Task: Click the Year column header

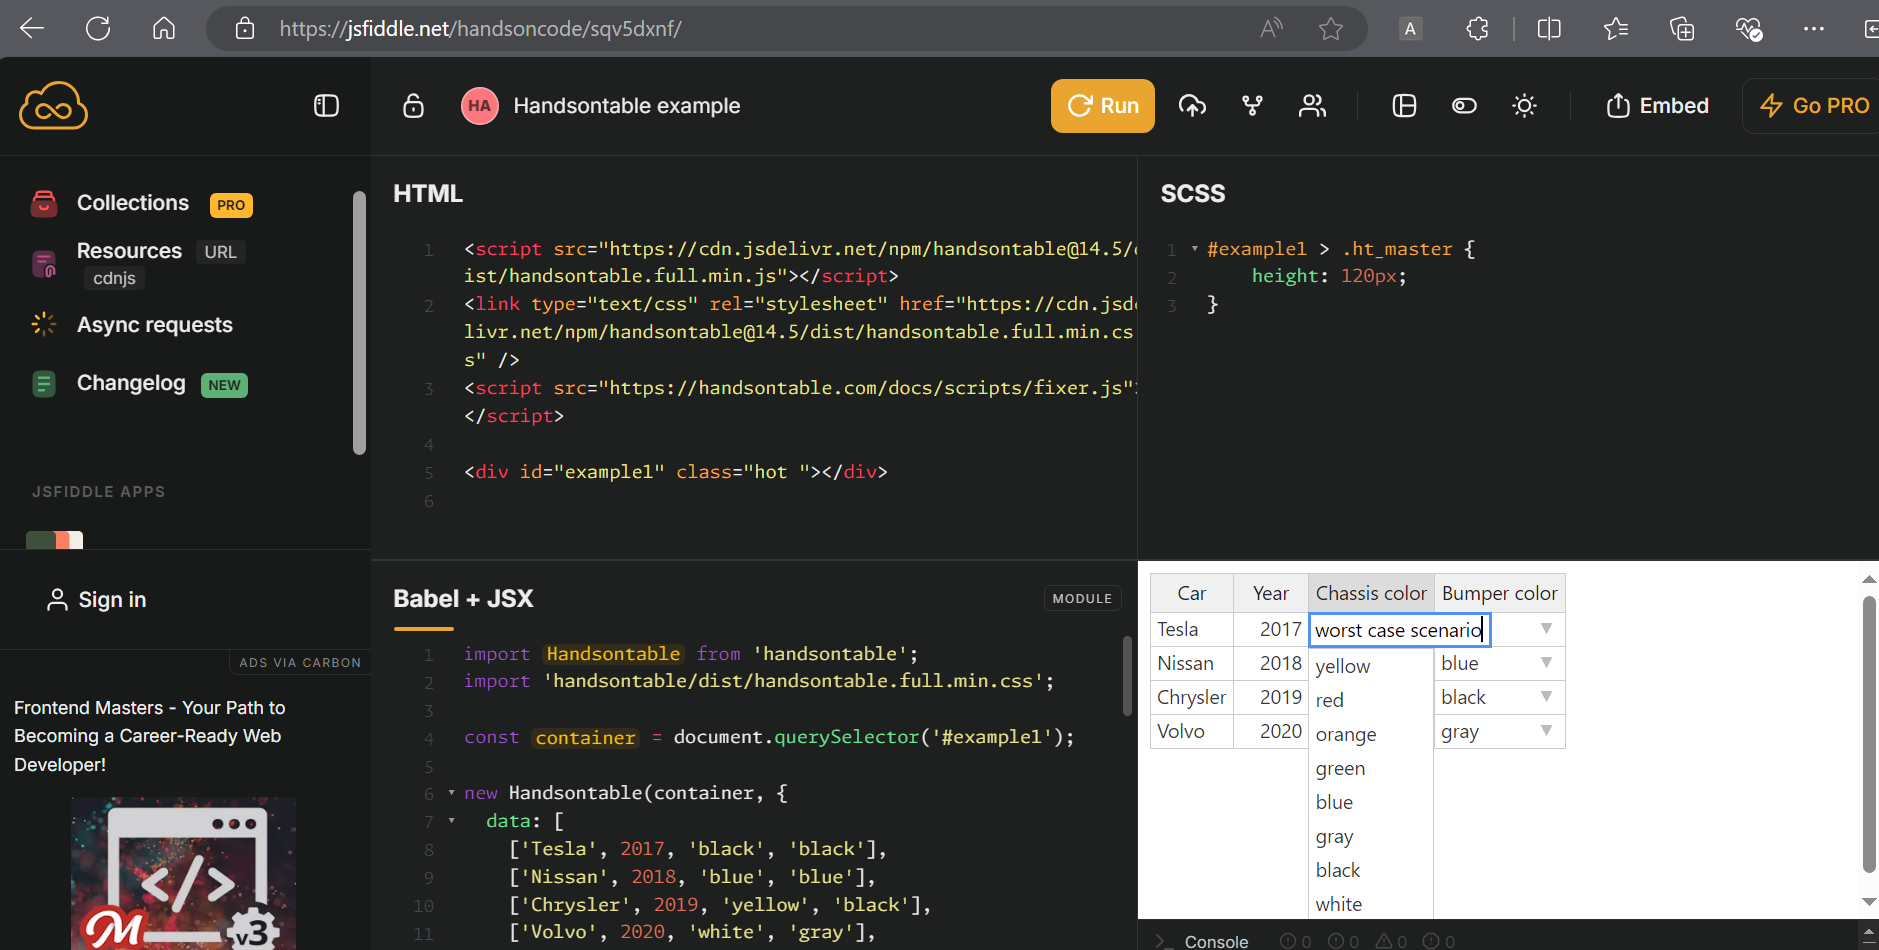Action: (1271, 593)
